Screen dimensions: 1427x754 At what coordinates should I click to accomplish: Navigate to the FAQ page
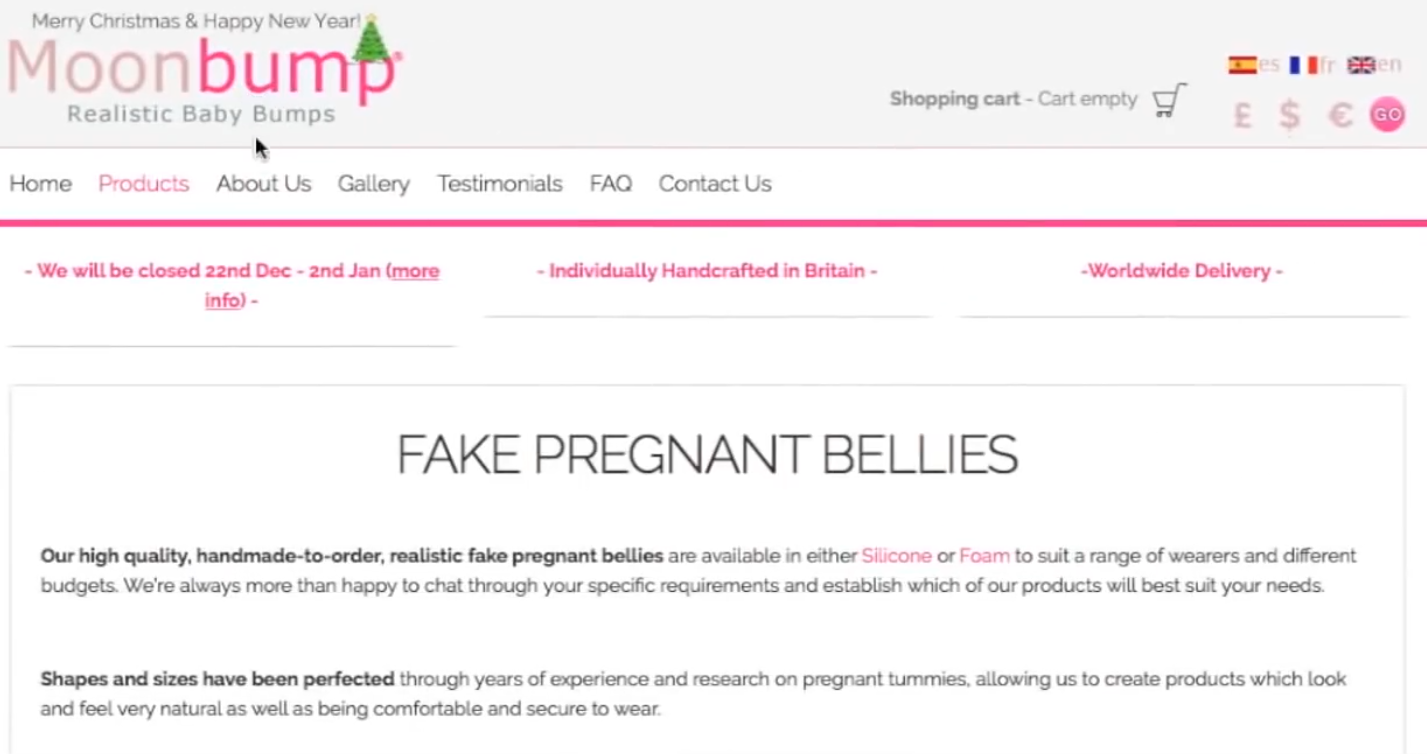[610, 184]
